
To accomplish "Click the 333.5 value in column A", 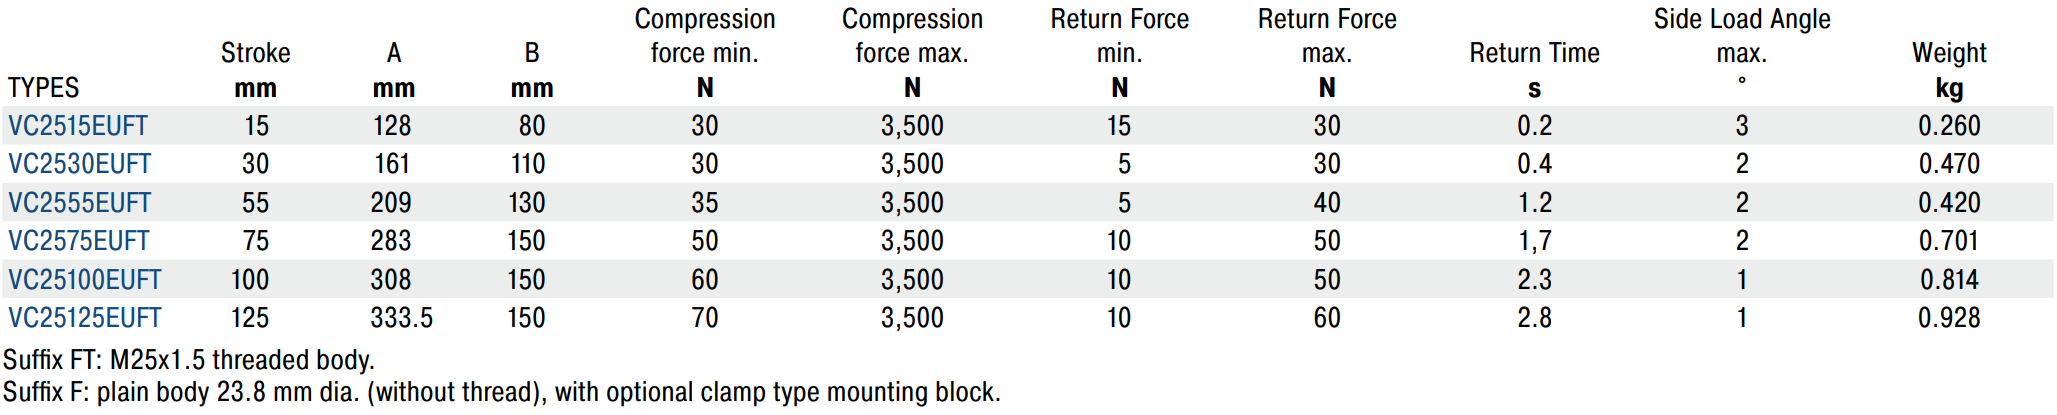I will pos(402,318).
